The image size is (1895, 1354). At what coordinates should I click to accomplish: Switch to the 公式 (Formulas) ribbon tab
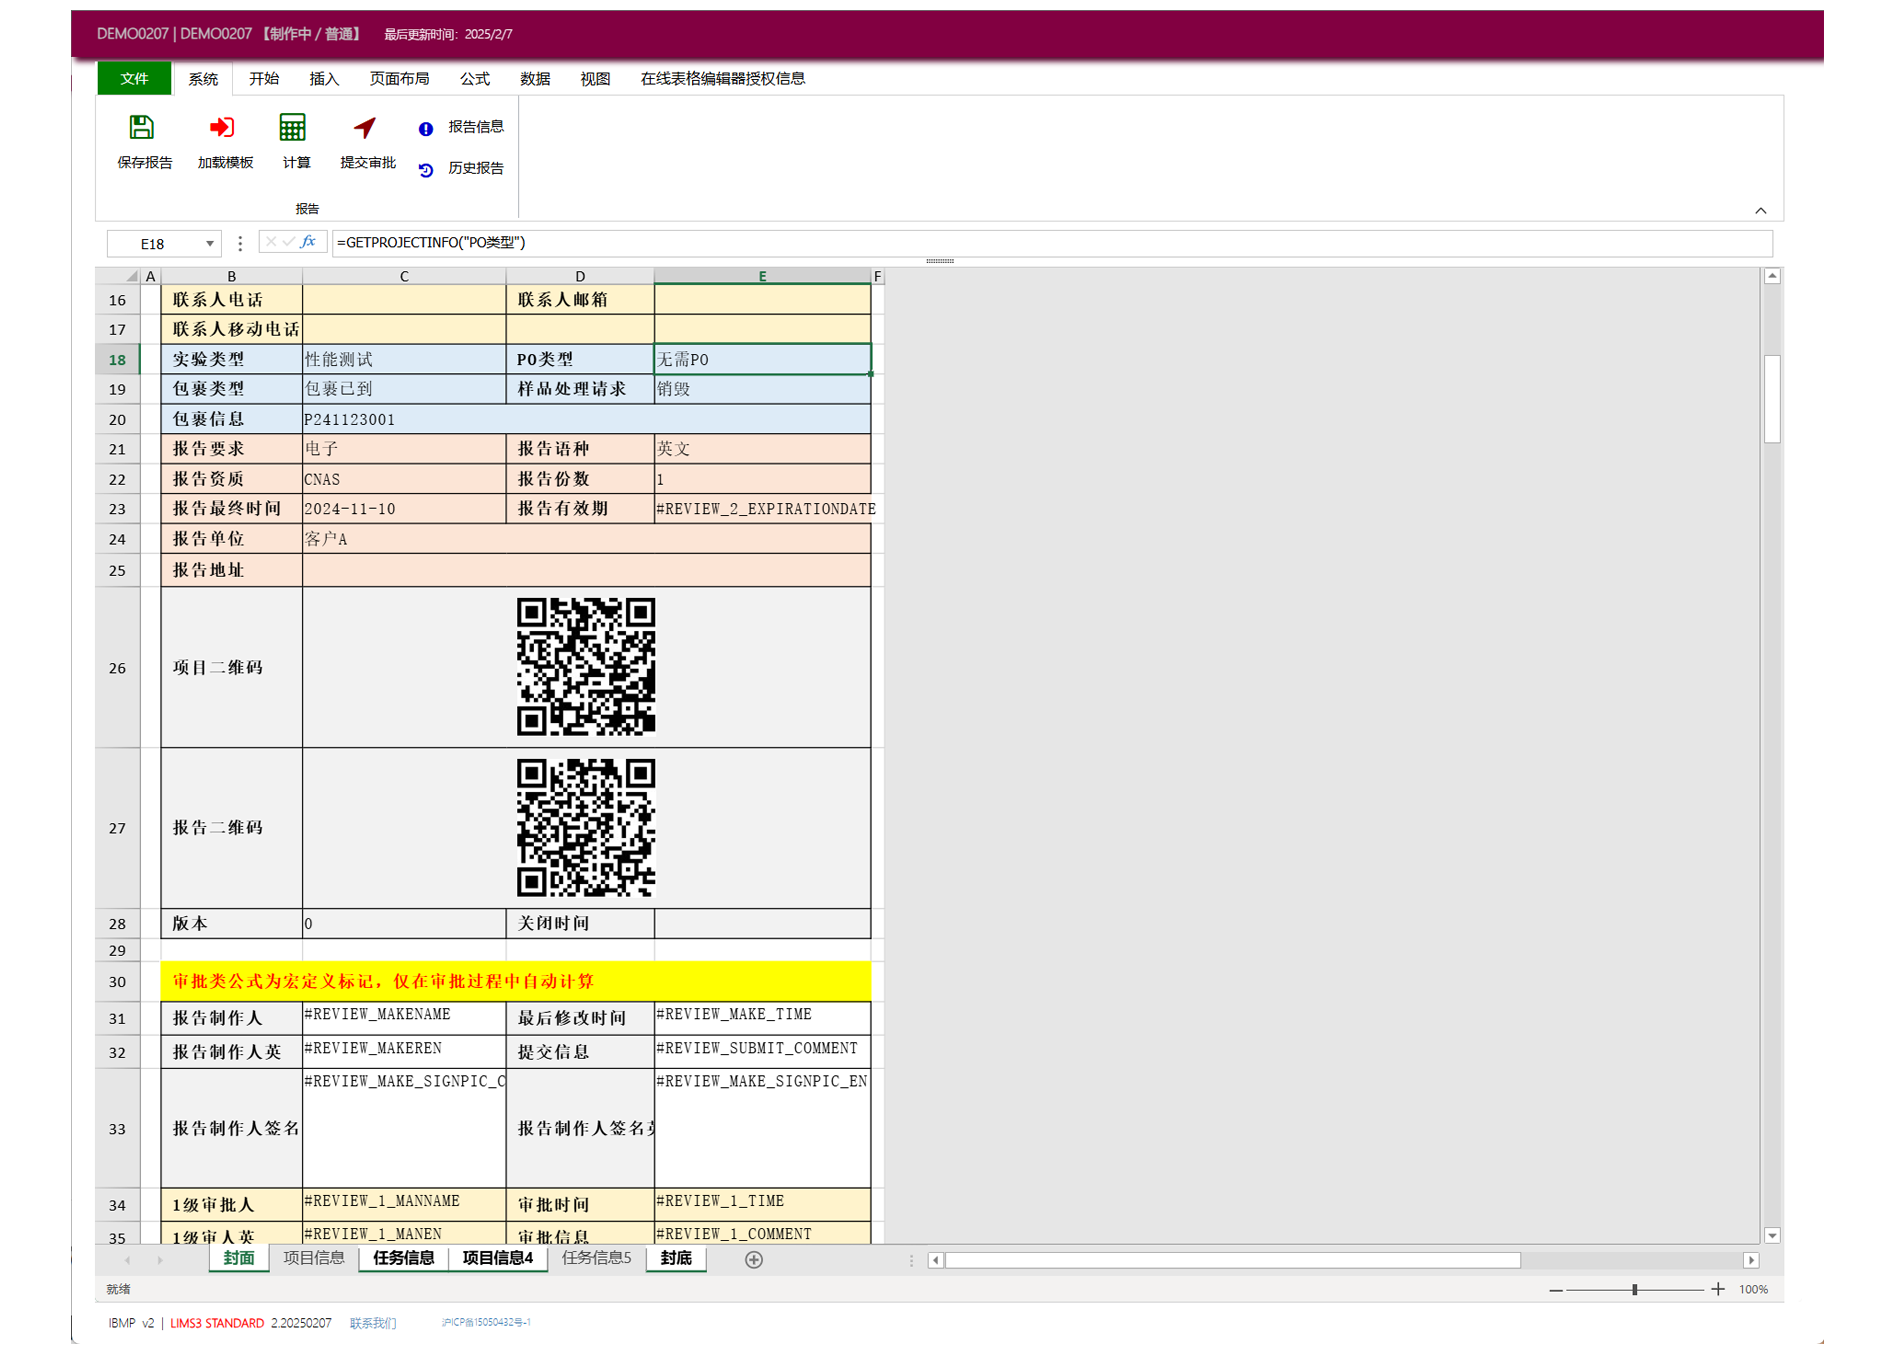click(x=474, y=78)
